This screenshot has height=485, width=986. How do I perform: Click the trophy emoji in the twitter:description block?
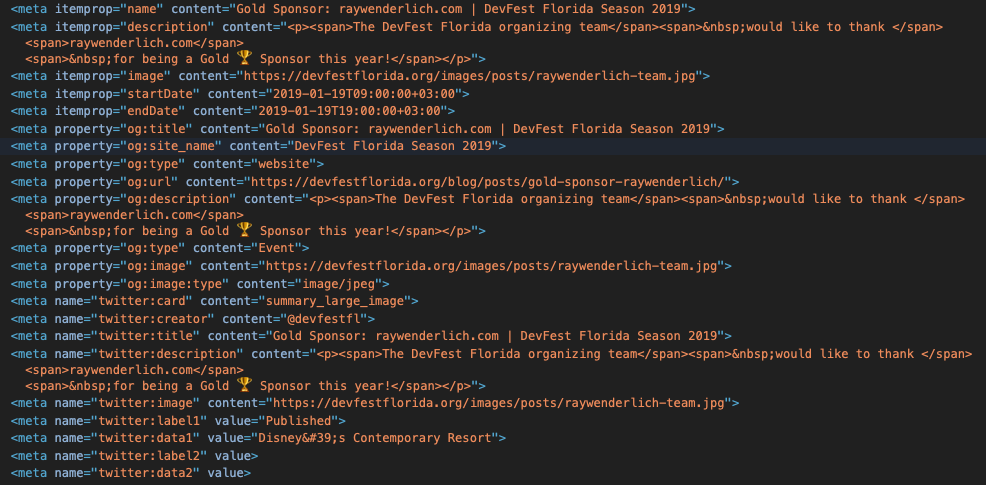(245, 384)
